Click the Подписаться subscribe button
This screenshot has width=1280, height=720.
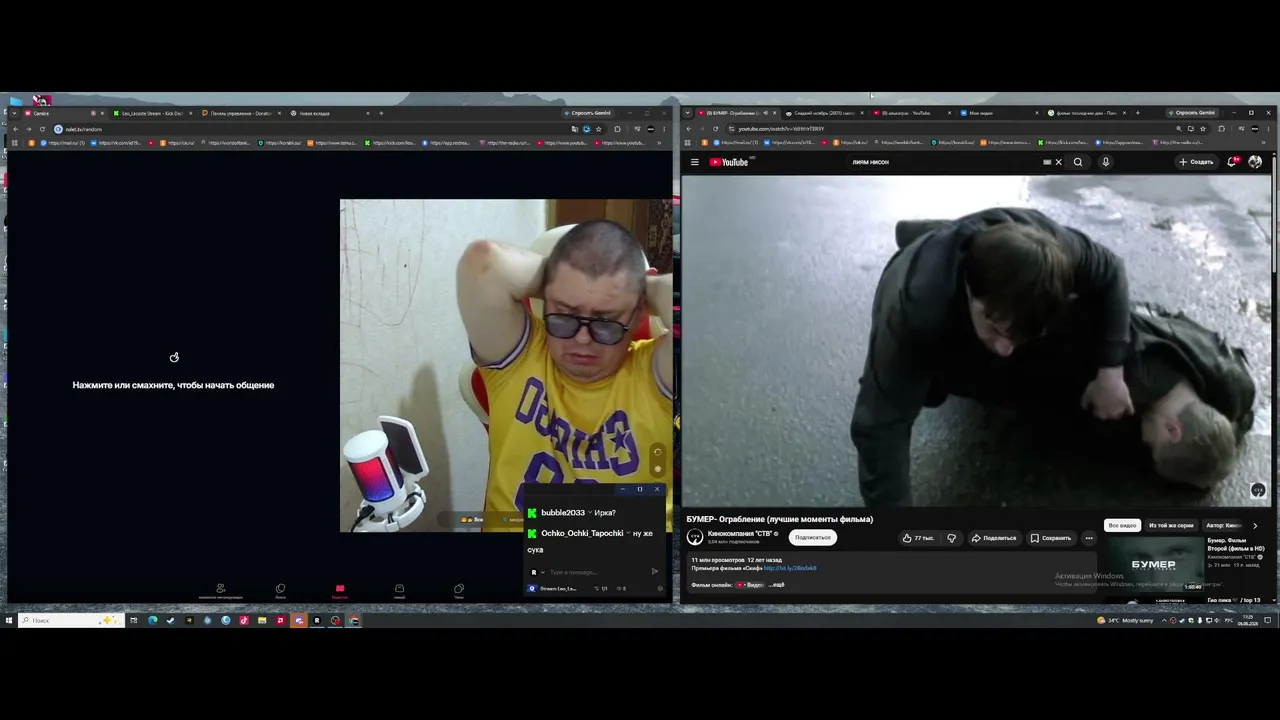pyautogui.click(x=812, y=537)
